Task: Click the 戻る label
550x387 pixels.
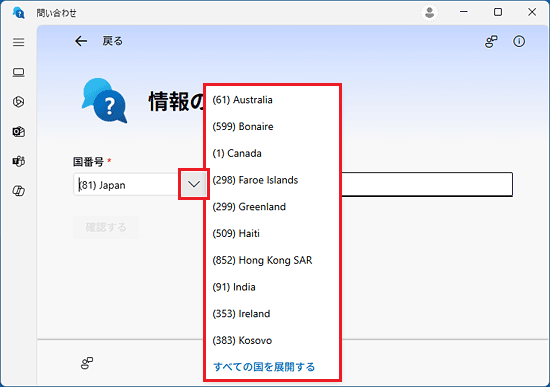Action: click(x=113, y=41)
